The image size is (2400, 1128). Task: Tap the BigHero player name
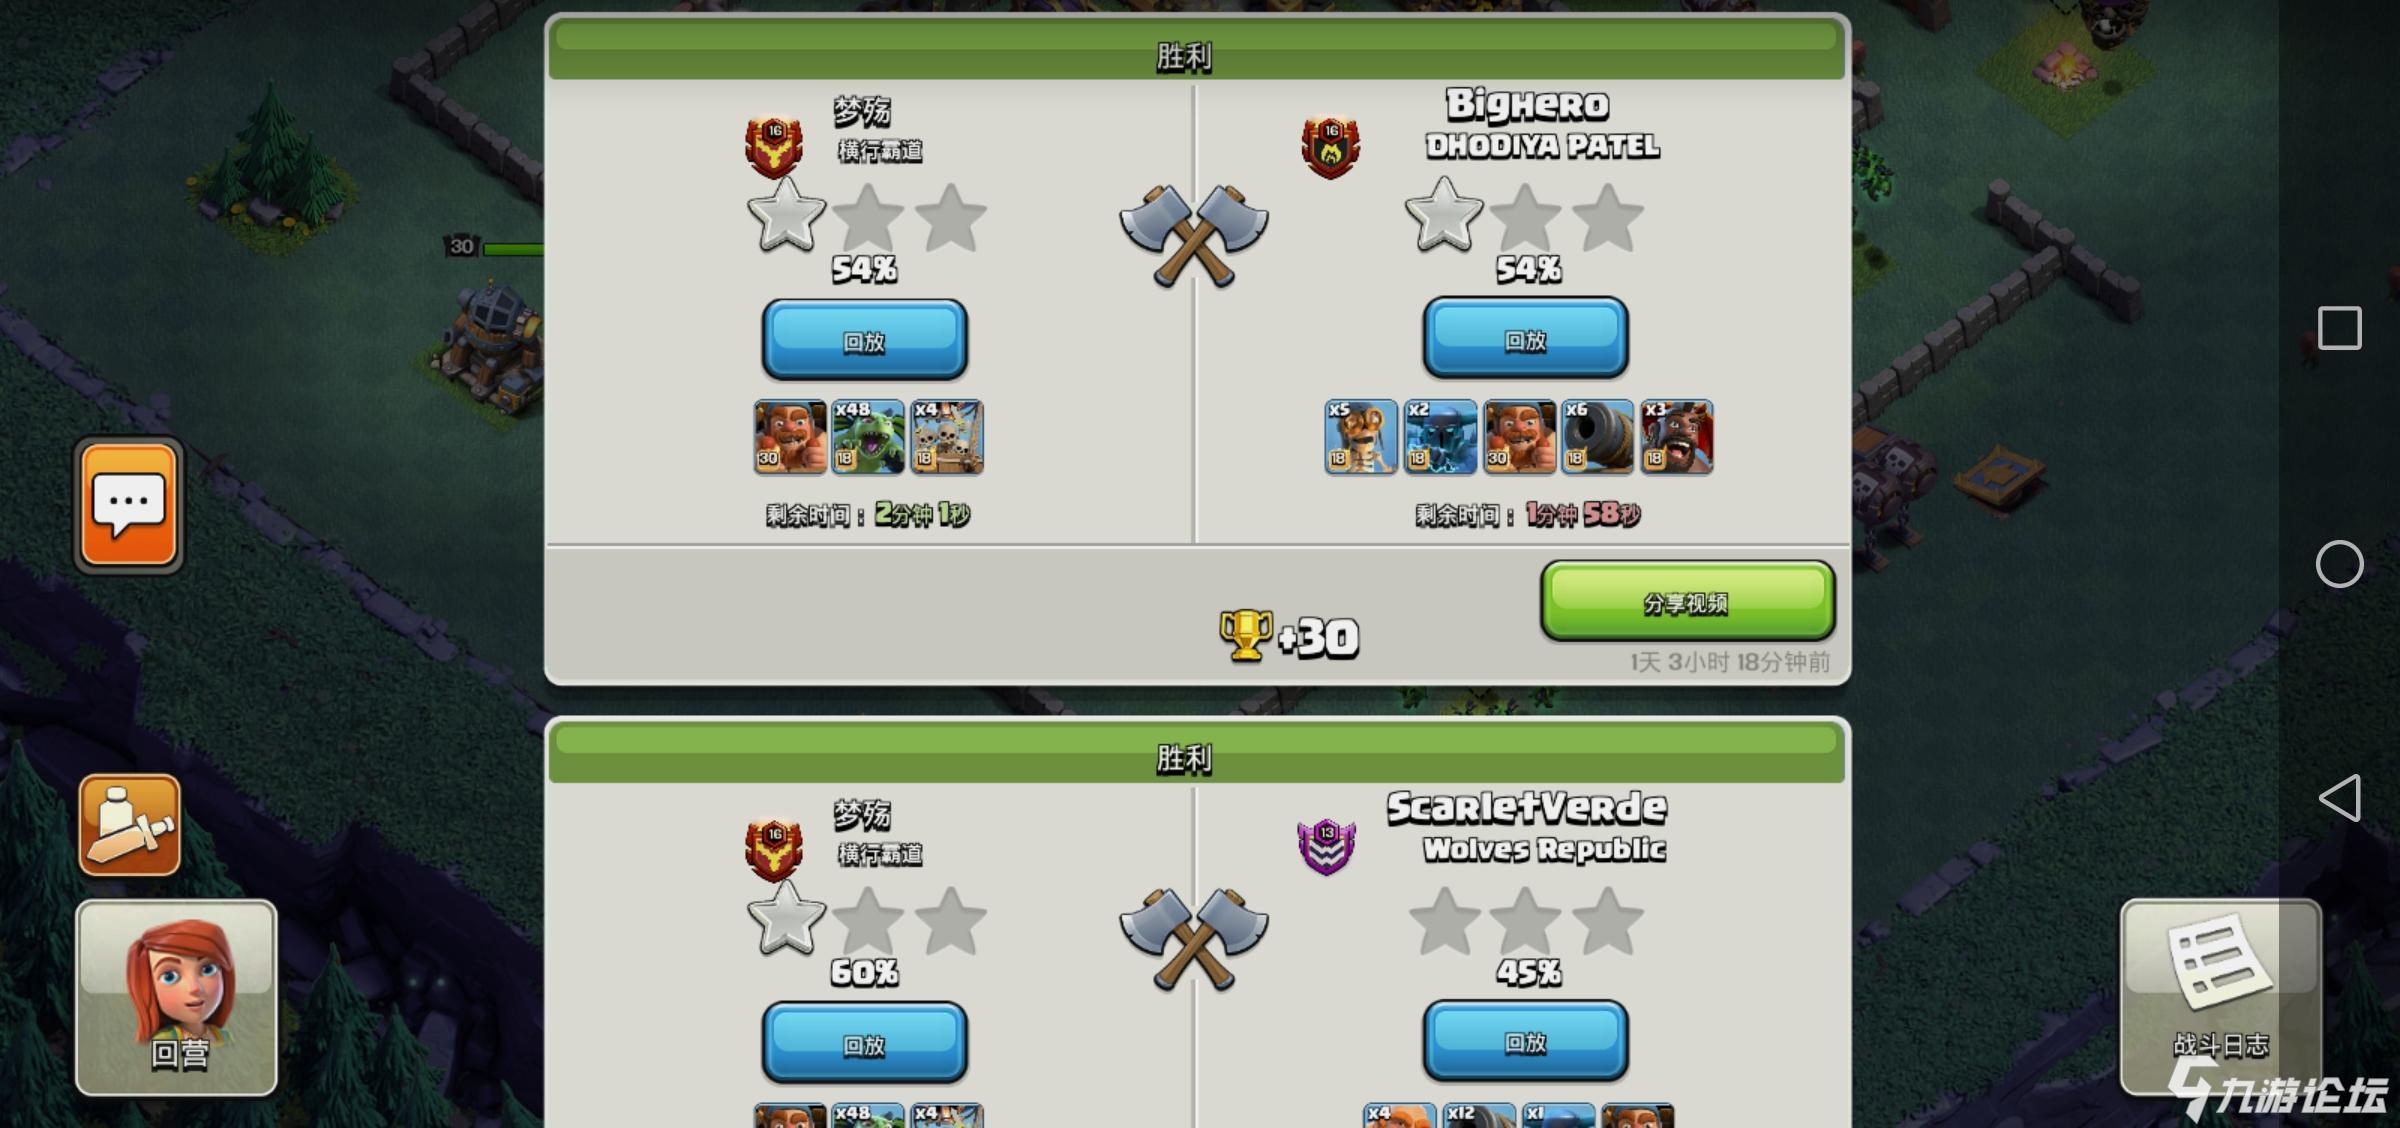(x=1527, y=104)
